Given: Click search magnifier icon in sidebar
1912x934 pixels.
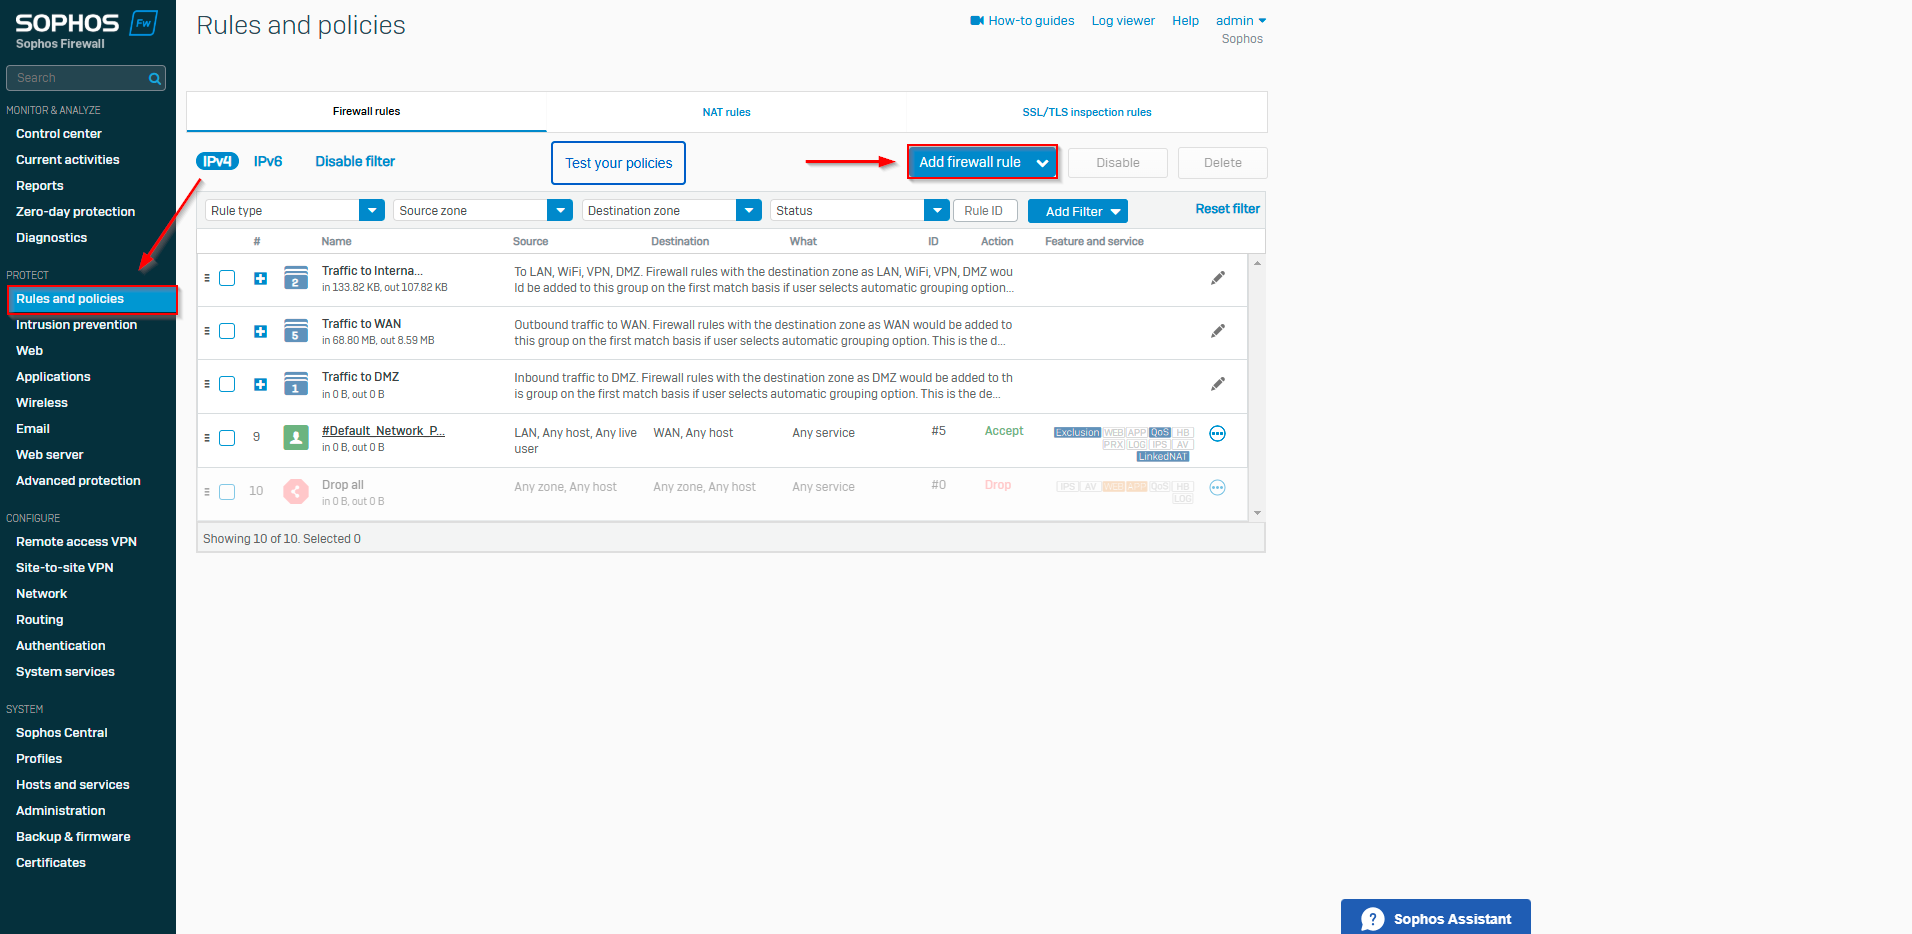Looking at the screenshot, I should point(155,78).
